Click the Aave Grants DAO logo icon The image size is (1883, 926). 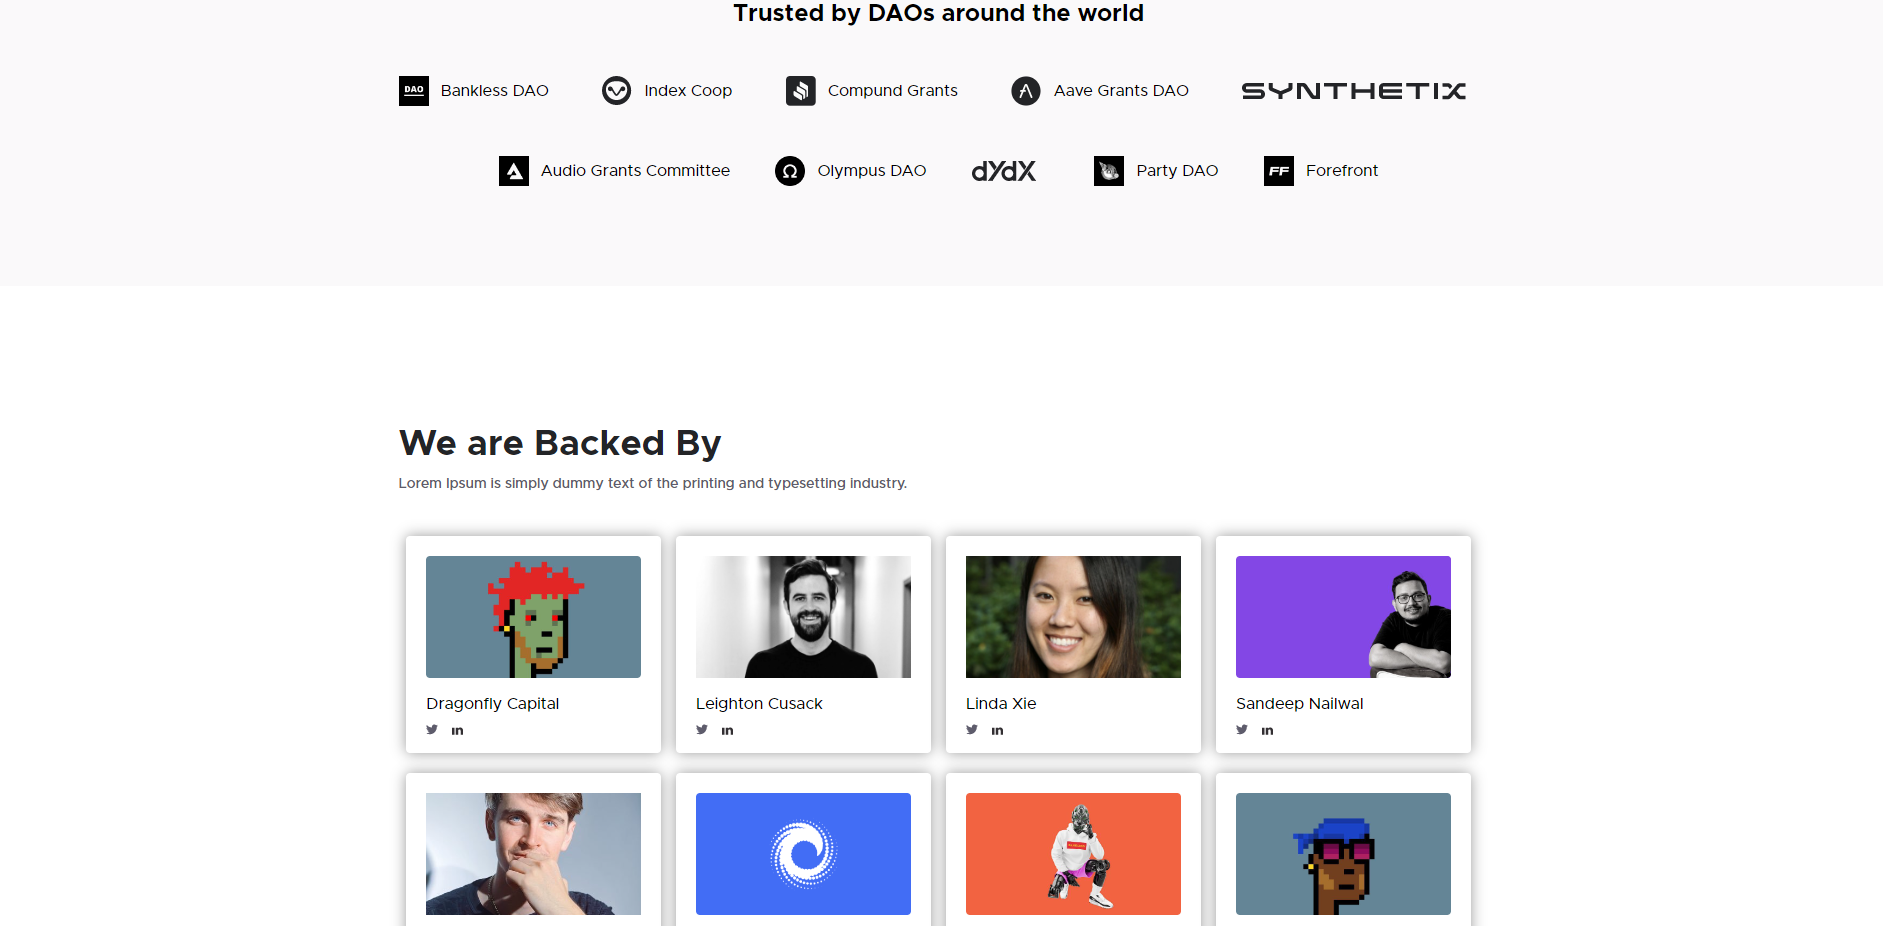(1026, 91)
